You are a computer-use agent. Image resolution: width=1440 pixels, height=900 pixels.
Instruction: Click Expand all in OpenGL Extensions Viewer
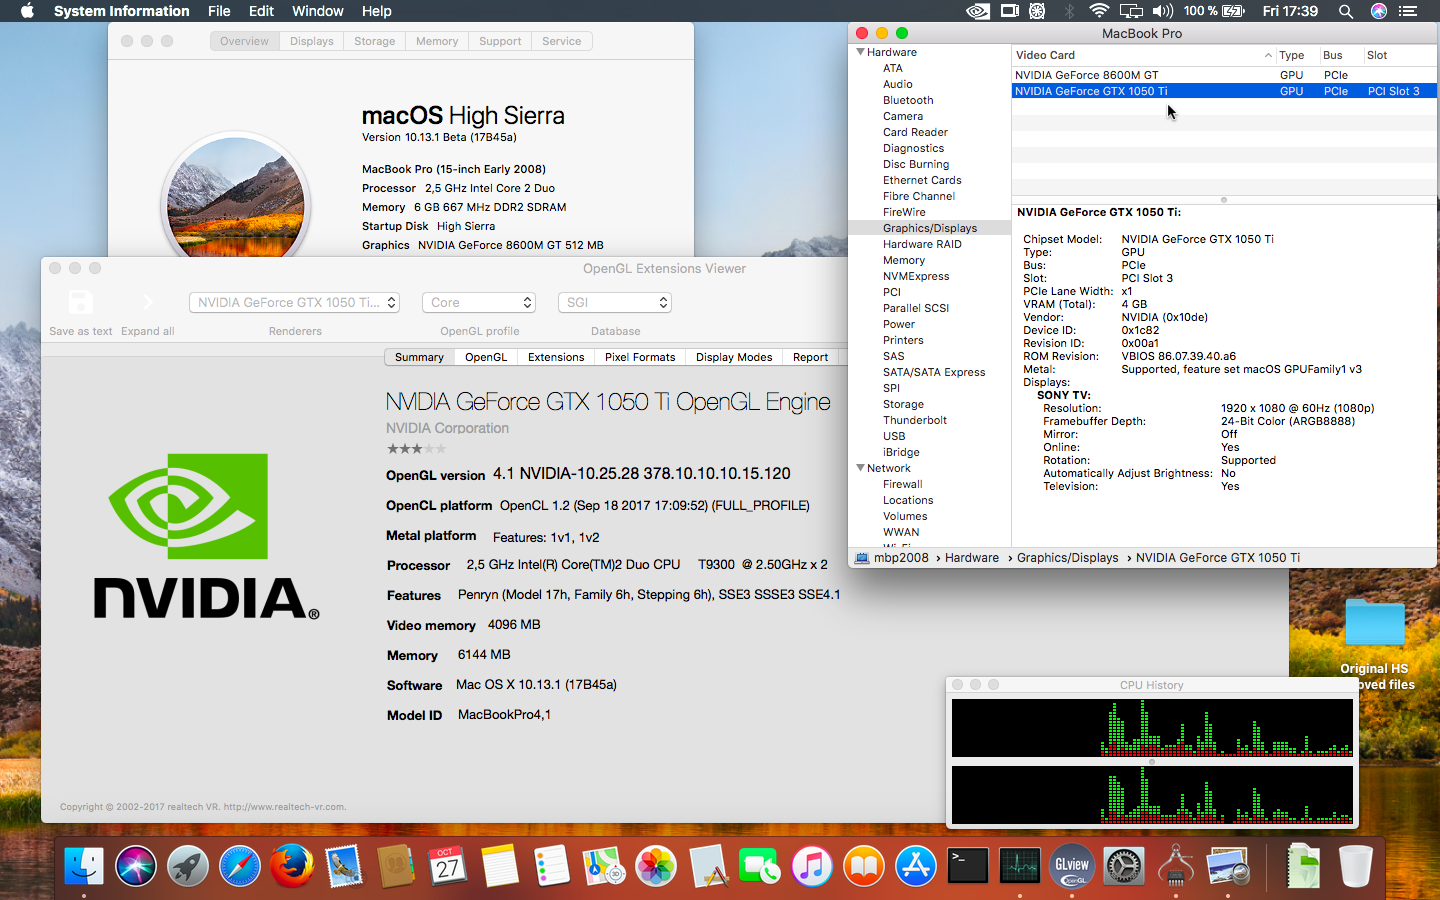(148, 302)
